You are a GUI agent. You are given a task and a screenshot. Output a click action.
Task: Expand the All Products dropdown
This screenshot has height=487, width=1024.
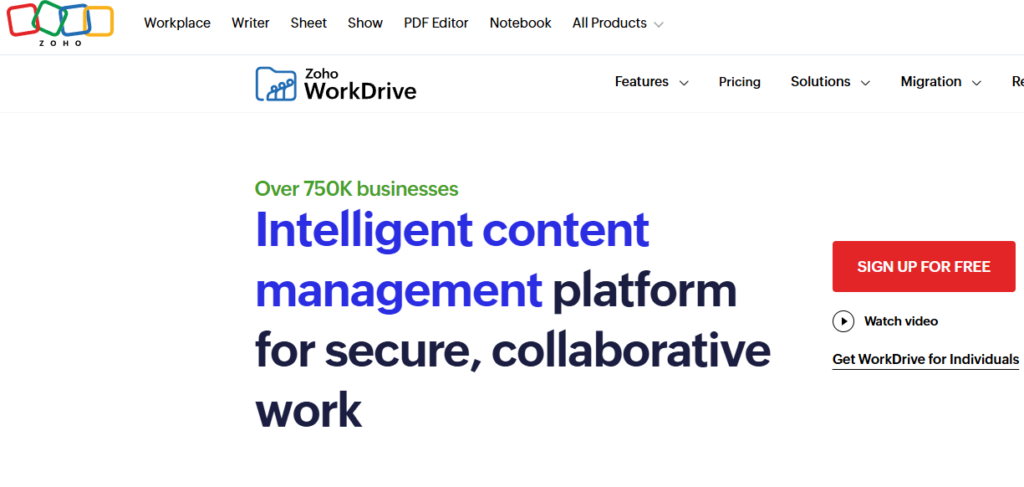[618, 24]
